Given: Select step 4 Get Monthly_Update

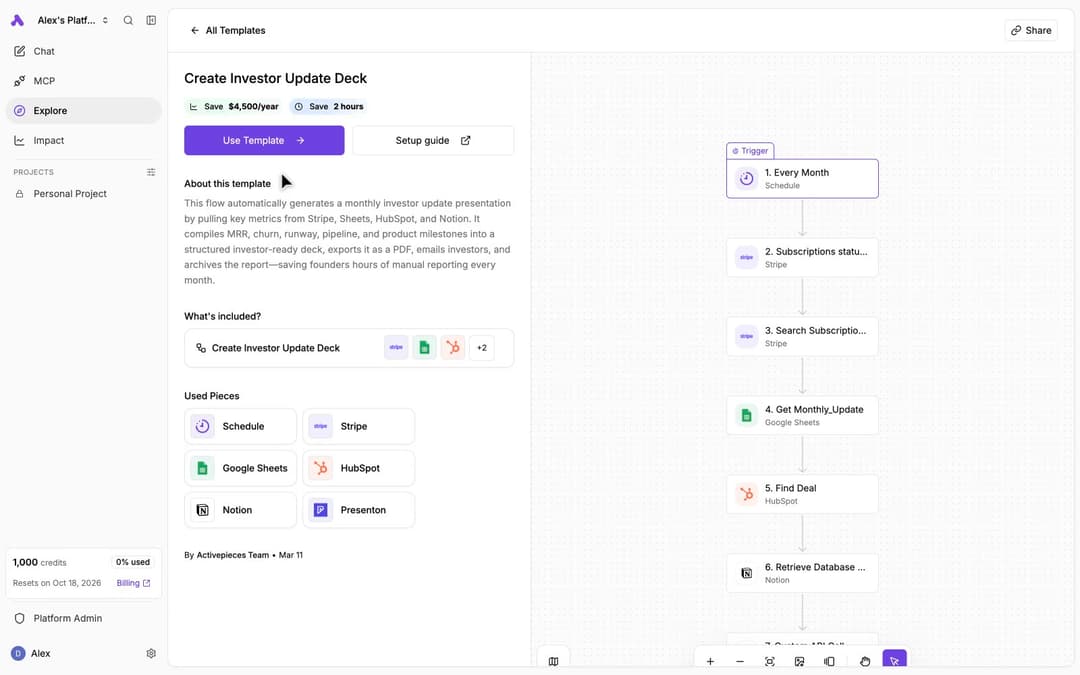Looking at the screenshot, I should pos(802,415).
